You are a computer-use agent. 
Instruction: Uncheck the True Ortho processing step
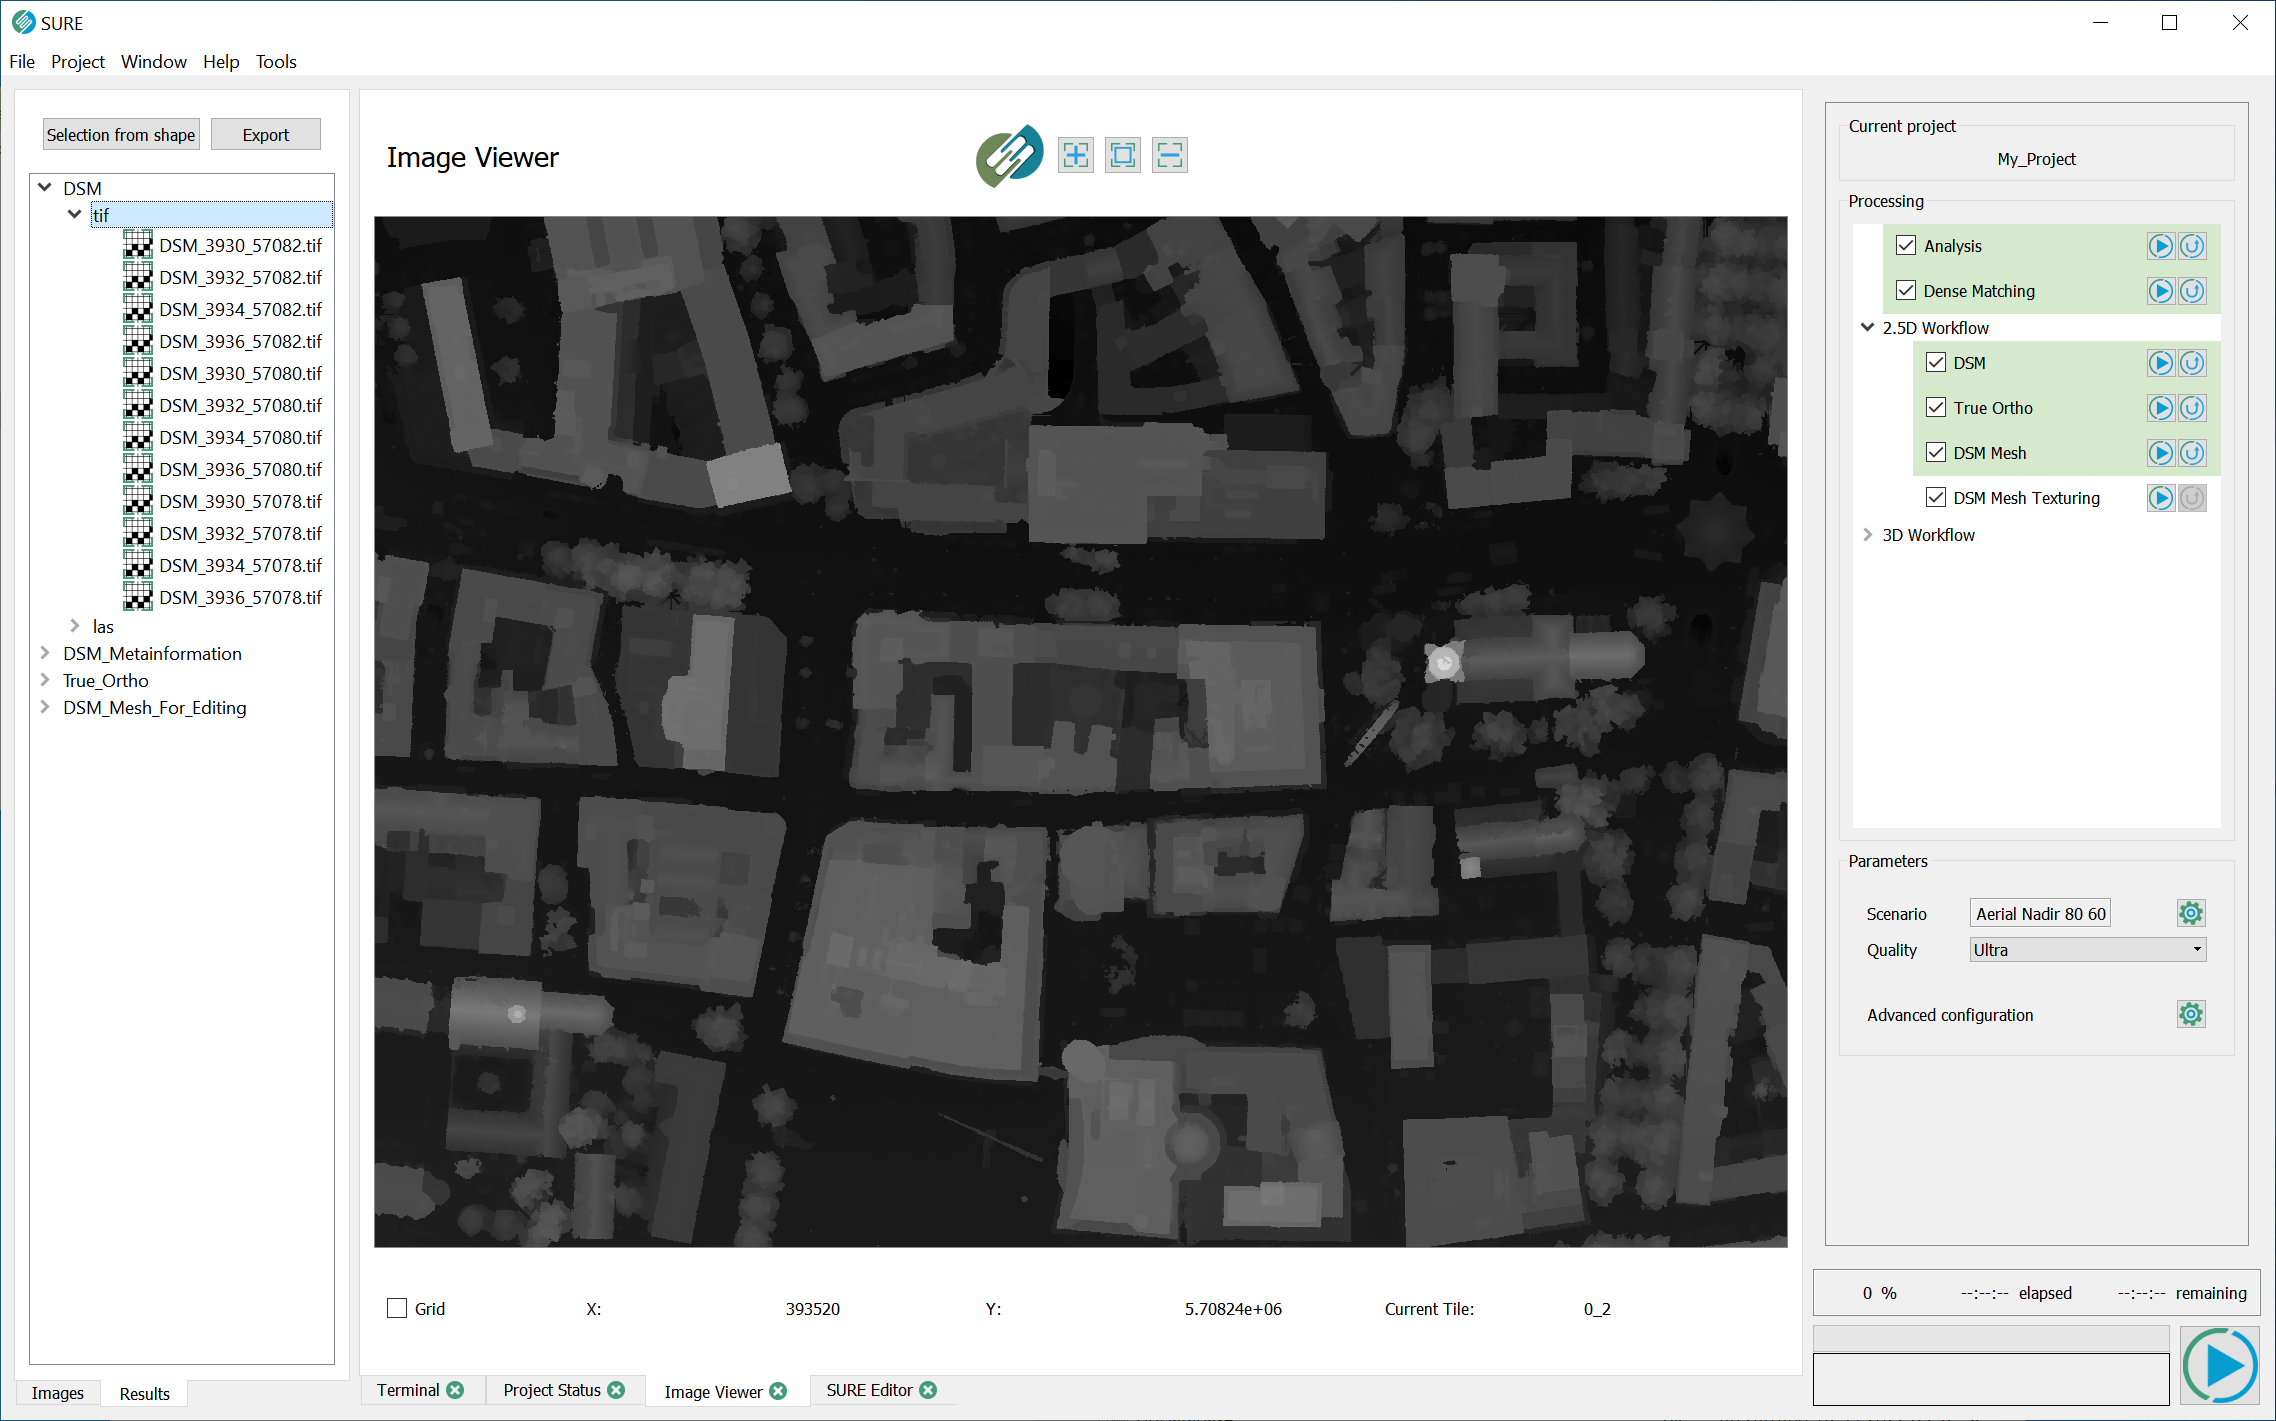pyautogui.click(x=1936, y=408)
